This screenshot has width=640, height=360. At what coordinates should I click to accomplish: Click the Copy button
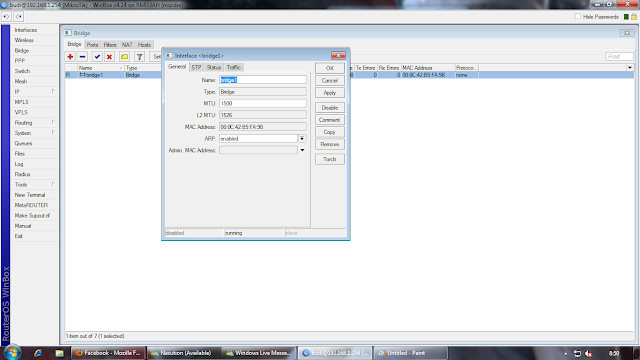click(330, 132)
